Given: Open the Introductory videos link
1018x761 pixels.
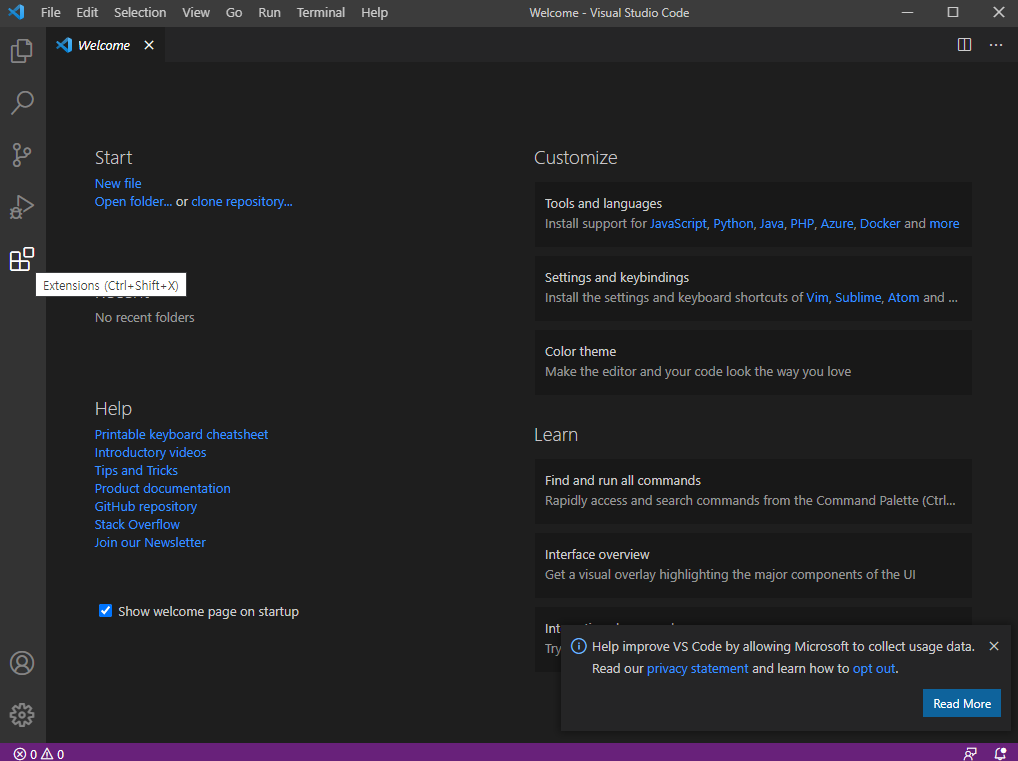Looking at the screenshot, I should (x=151, y=453).
